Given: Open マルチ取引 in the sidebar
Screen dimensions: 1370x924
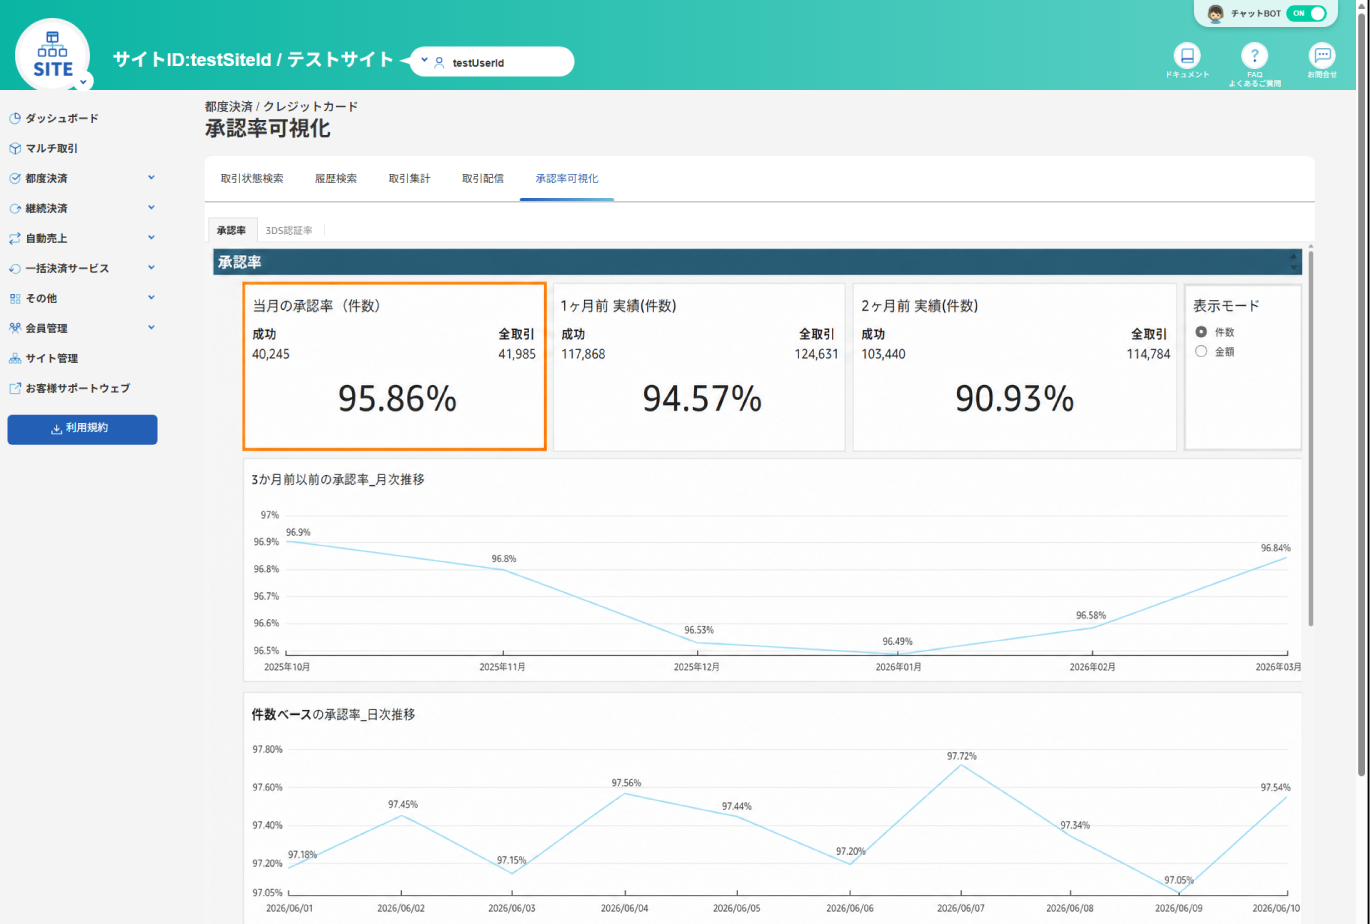Looking at the screenshot, I should tap(51, 148).
